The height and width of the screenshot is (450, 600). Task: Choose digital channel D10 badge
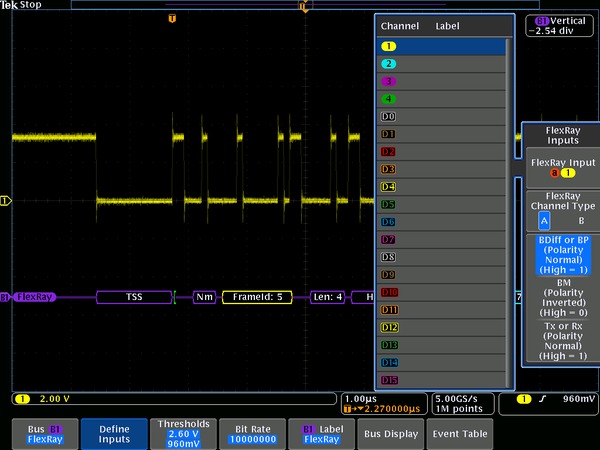389,292
